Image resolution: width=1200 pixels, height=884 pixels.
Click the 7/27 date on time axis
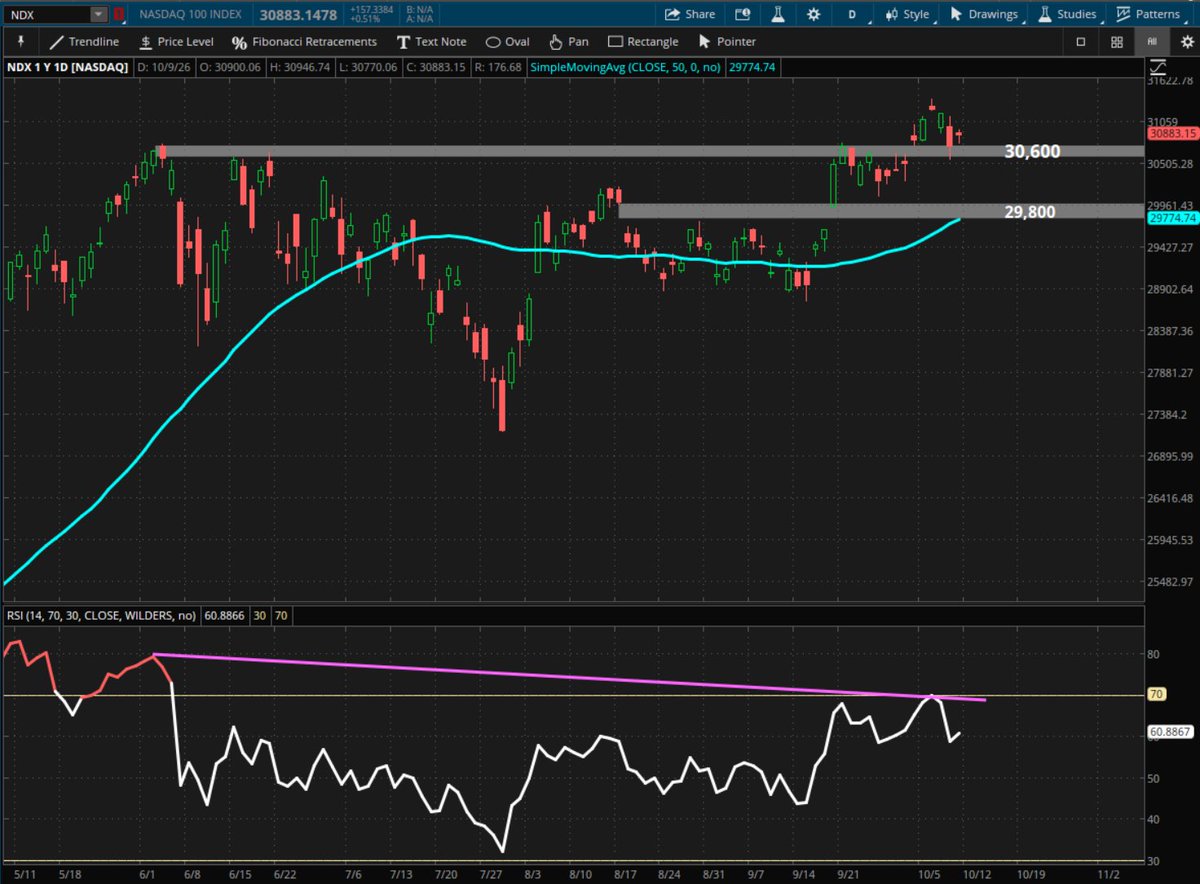pyautogui.click(x=488, y=873)
